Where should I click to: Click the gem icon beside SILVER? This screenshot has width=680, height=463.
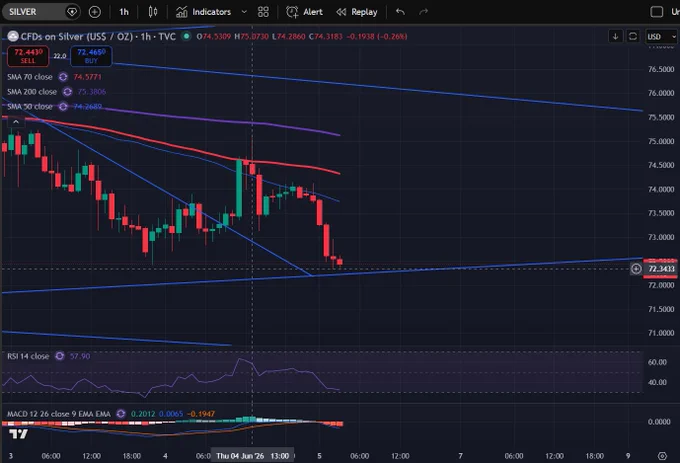(72, 12)
